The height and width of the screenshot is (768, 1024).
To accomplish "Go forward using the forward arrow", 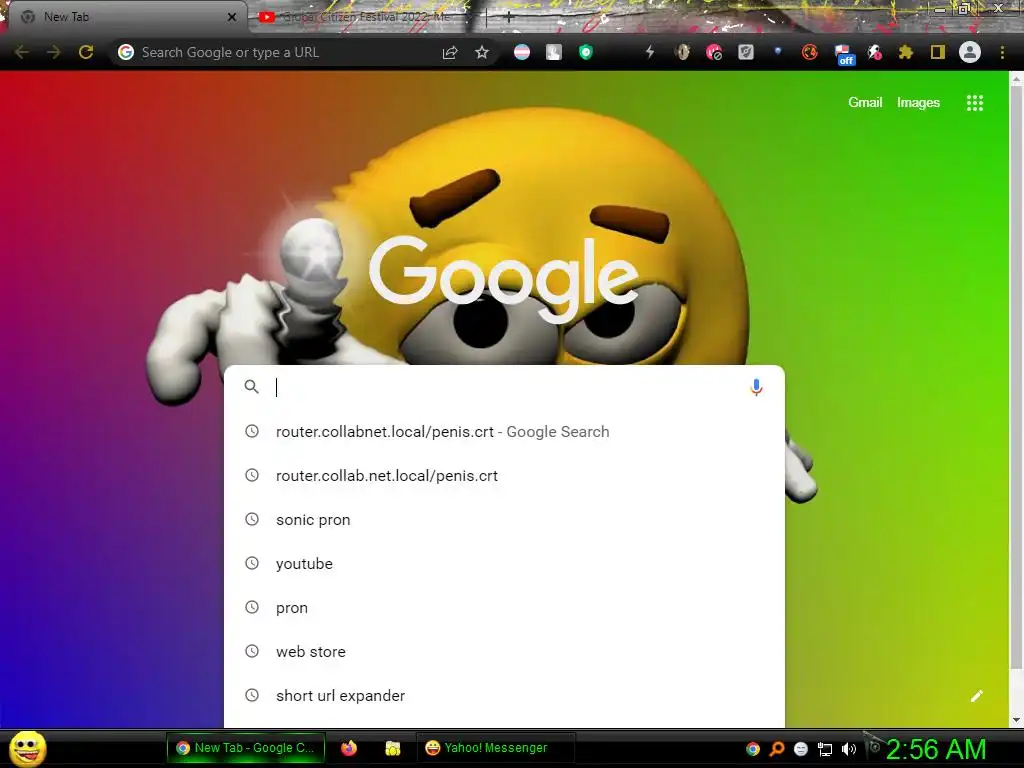I will click(x=54, y=52).
